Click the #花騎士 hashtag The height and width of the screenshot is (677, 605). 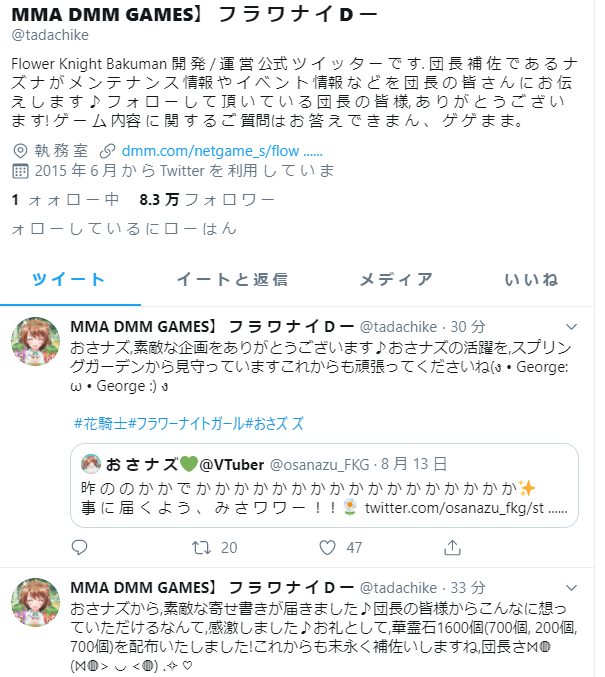point(101,424)
